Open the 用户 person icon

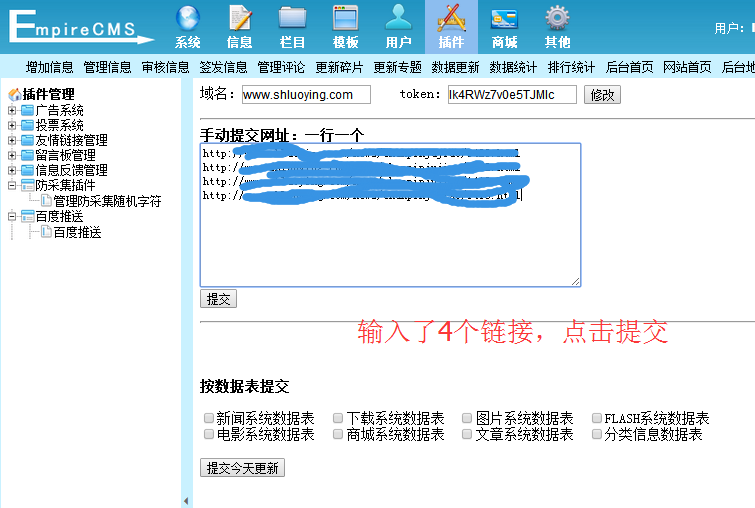click(x=398, y=18)
